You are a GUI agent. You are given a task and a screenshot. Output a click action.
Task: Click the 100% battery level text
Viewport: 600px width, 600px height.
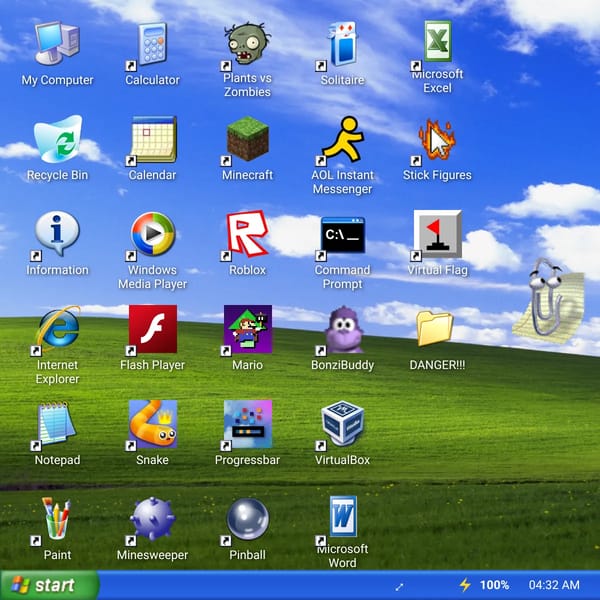[x=494, y=585]
